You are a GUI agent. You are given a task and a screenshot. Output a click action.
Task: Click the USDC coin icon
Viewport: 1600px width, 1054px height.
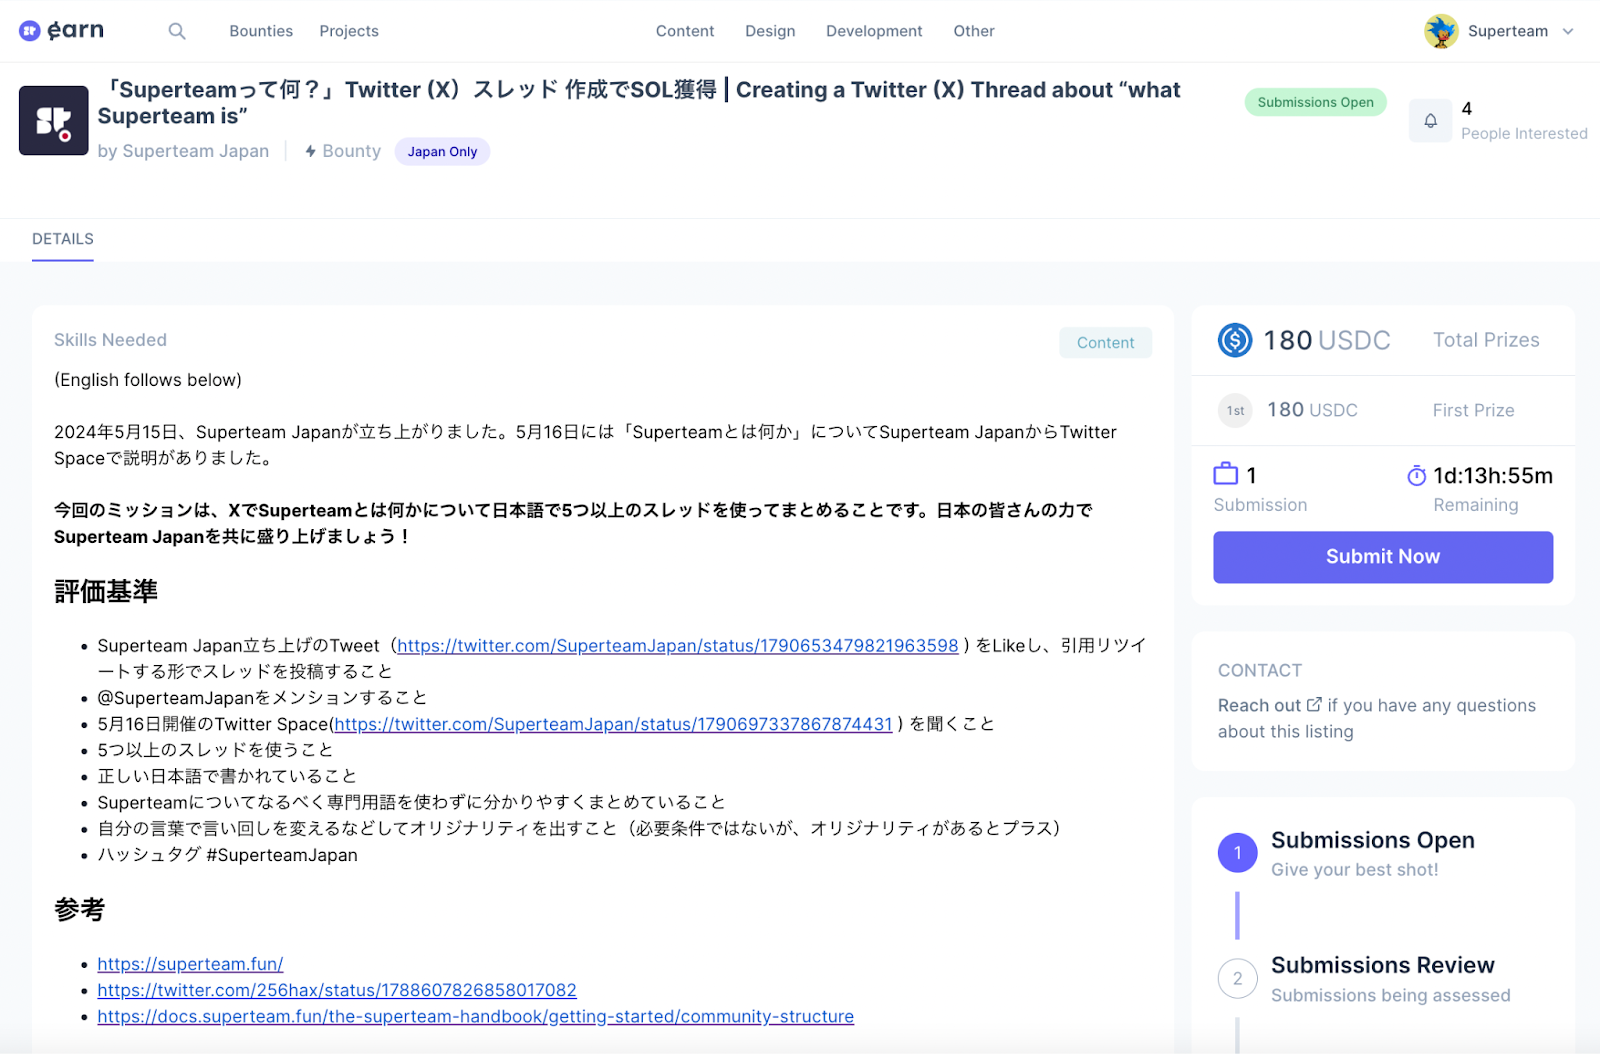tap(1235, 340)
